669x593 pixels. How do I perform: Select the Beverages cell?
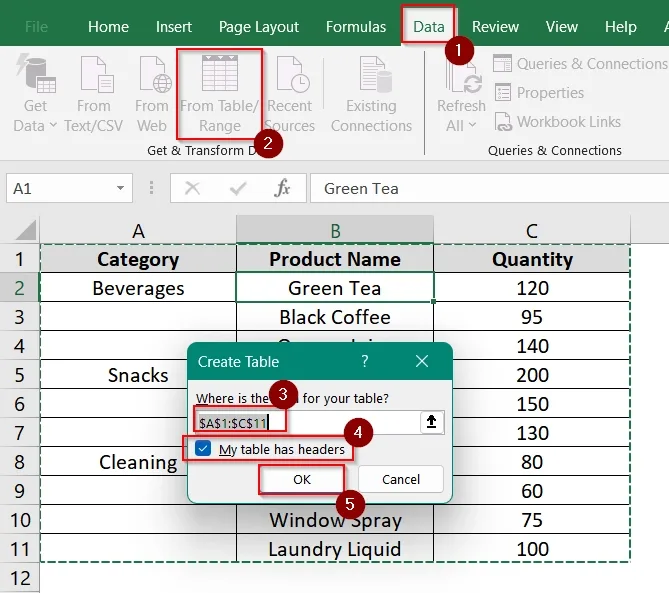pyautogui.click(x=138, y=288)
